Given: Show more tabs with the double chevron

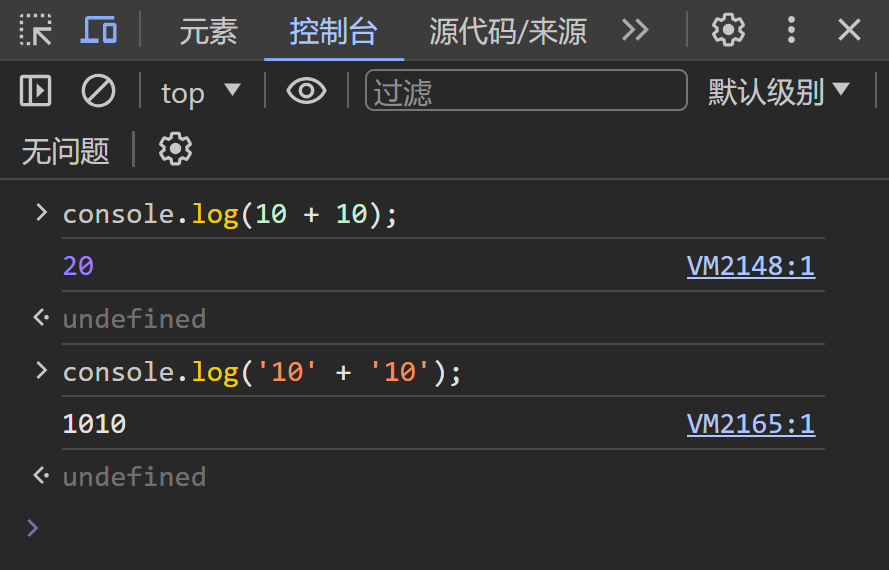Looking at the screenshot, I should point(635,31).
